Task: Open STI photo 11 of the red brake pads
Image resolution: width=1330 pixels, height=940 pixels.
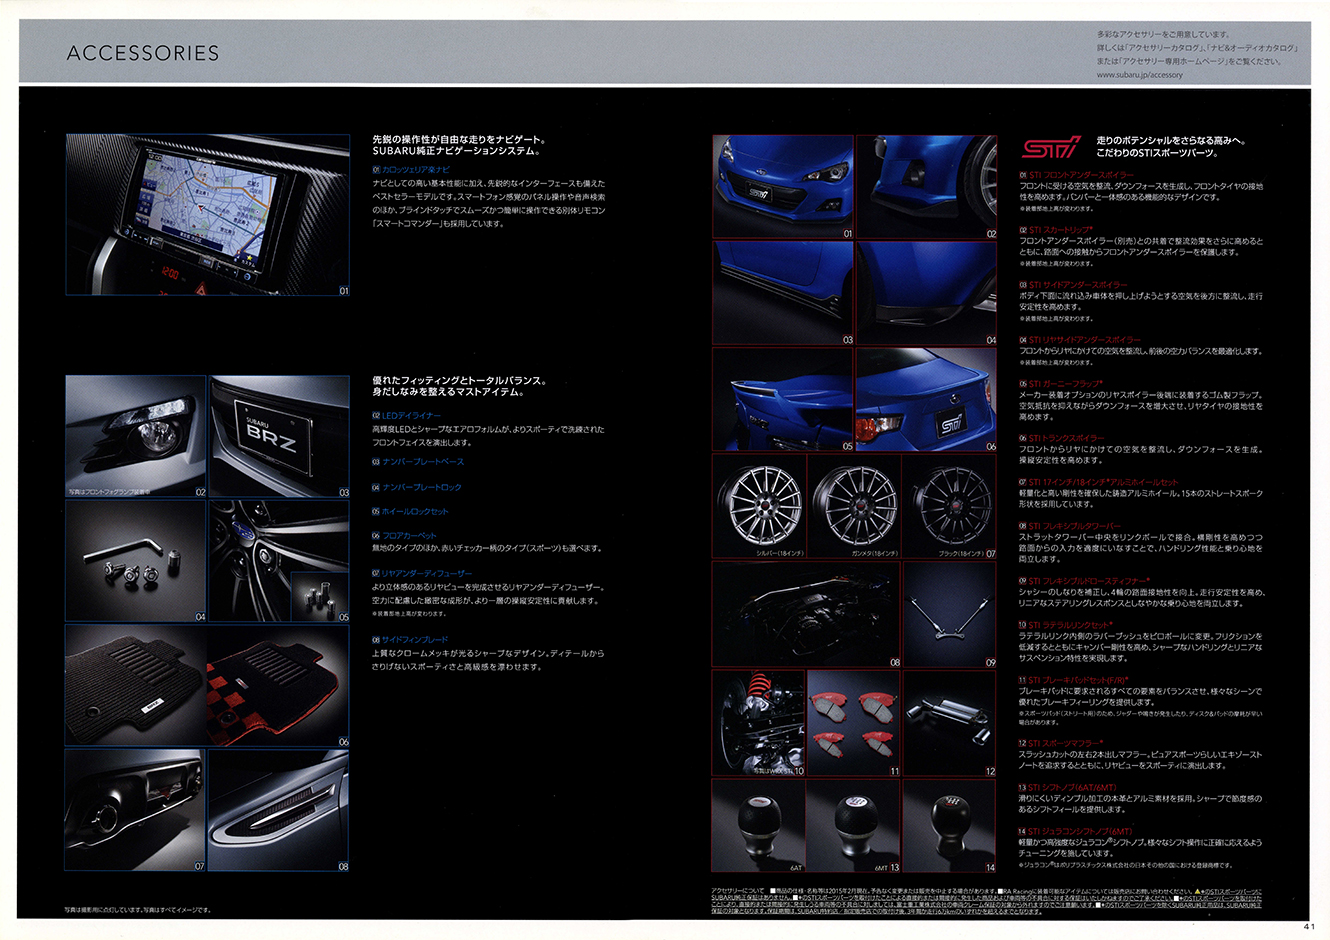Action: (855, 724)
